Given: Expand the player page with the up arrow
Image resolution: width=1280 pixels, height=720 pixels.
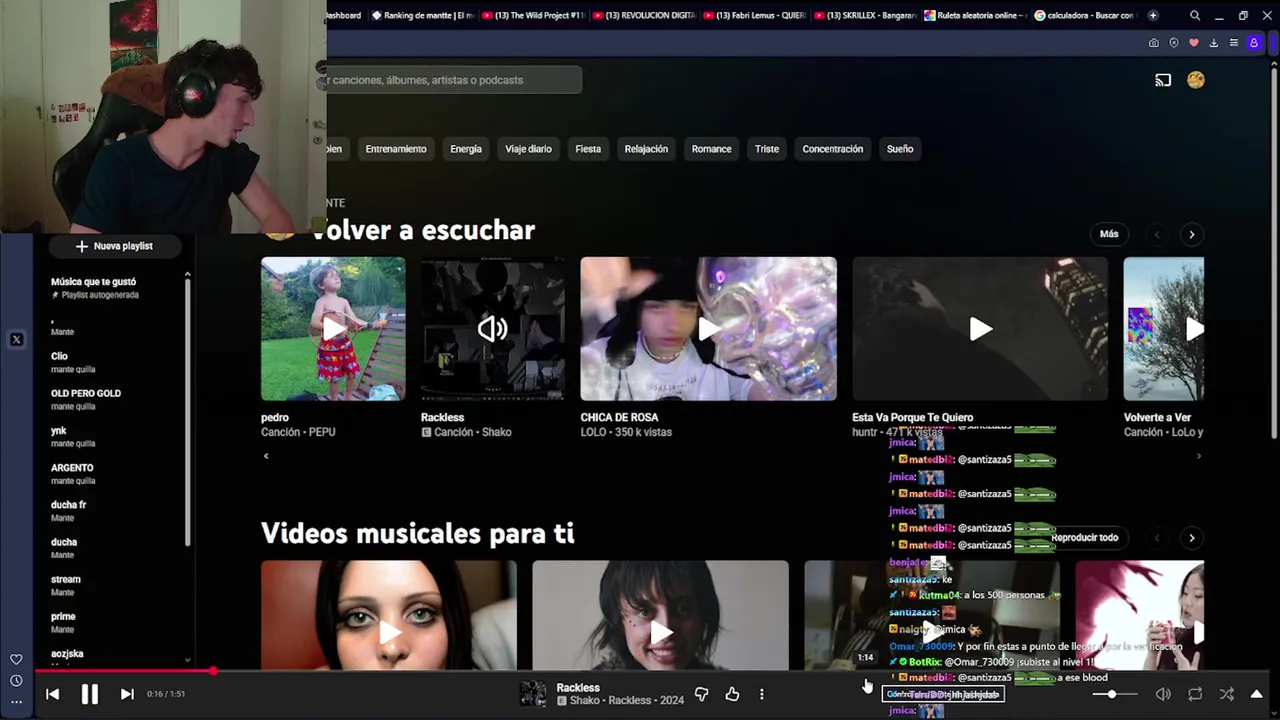Looking at the screenshot, I should click(x=1257, y=694).
